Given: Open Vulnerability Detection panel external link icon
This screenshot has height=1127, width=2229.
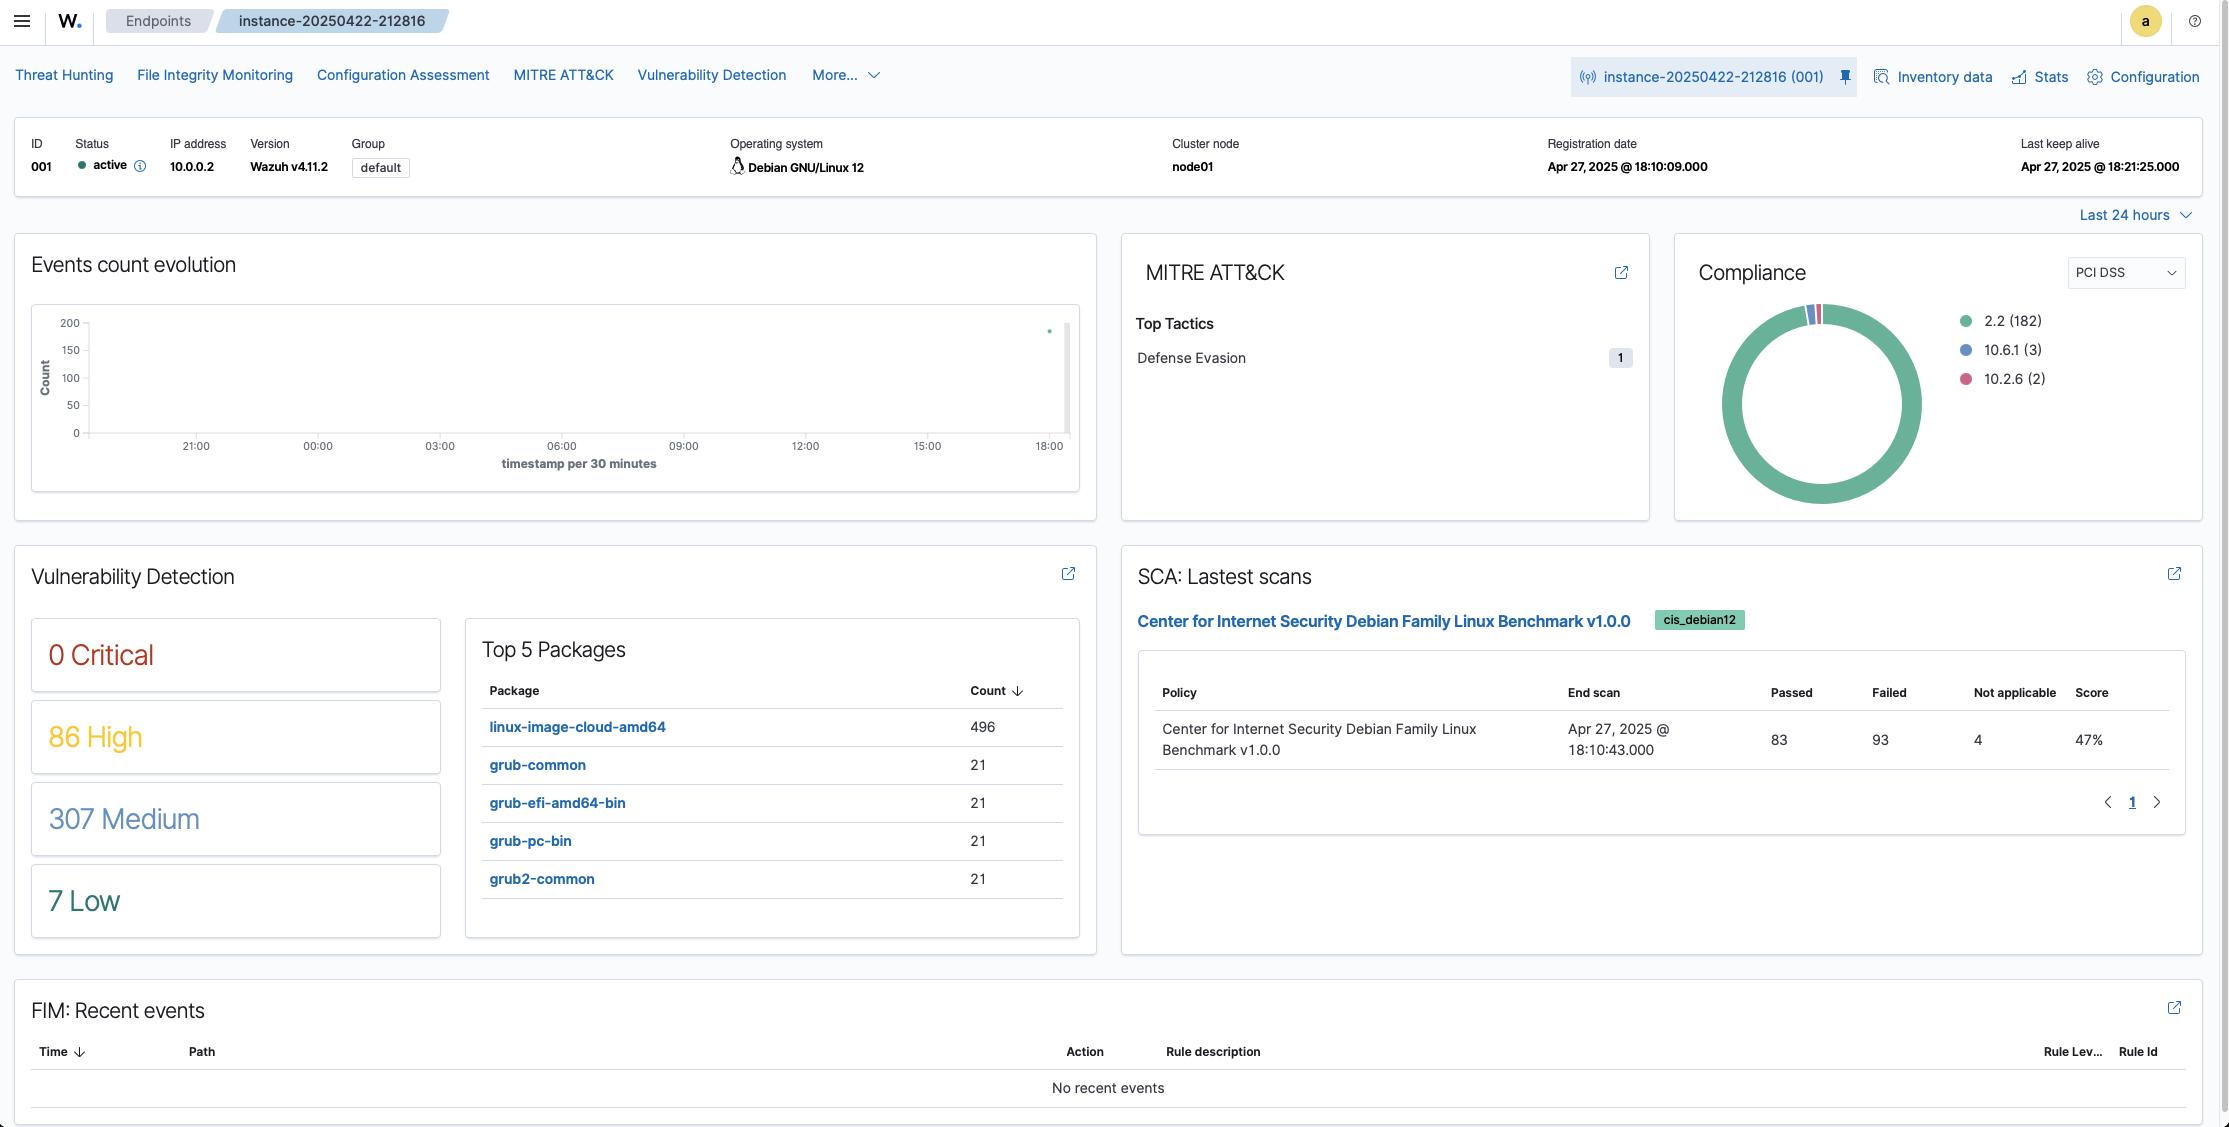Looking at the screenshot, I should pyautogui.click(x=1068, y=574).
